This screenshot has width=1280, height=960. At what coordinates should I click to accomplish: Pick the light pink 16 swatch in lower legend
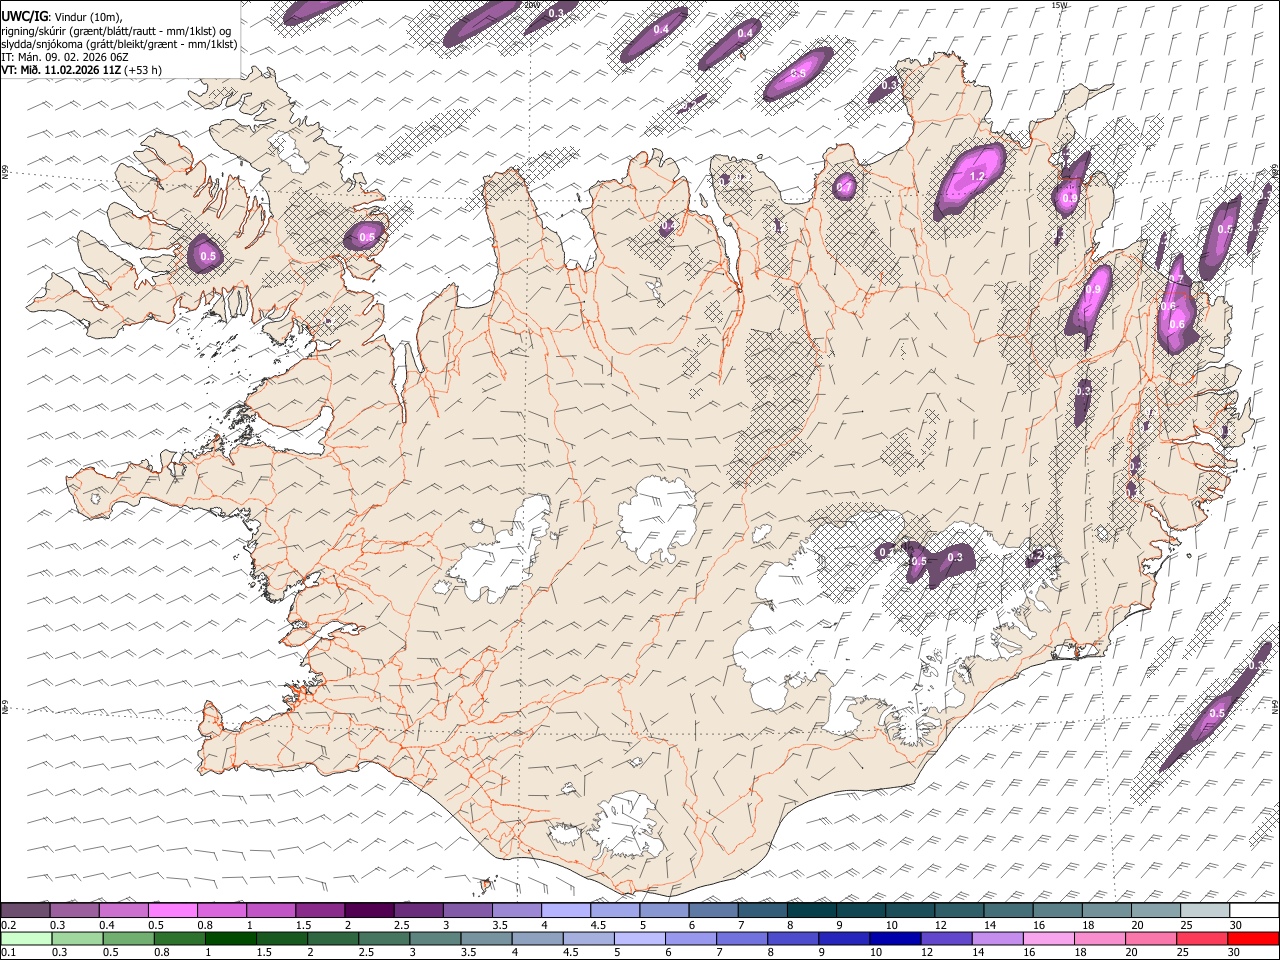(x=1047, y=938)
